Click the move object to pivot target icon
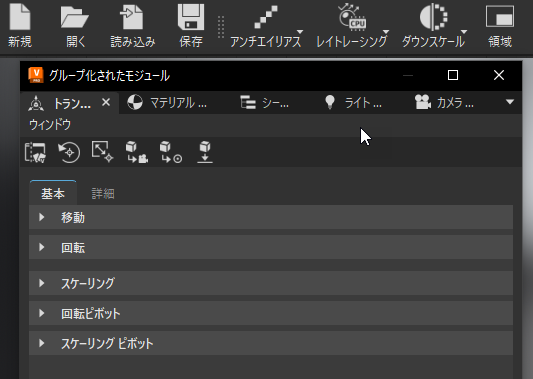Screen dimensions: 533x379 click(x=171, y=152)
